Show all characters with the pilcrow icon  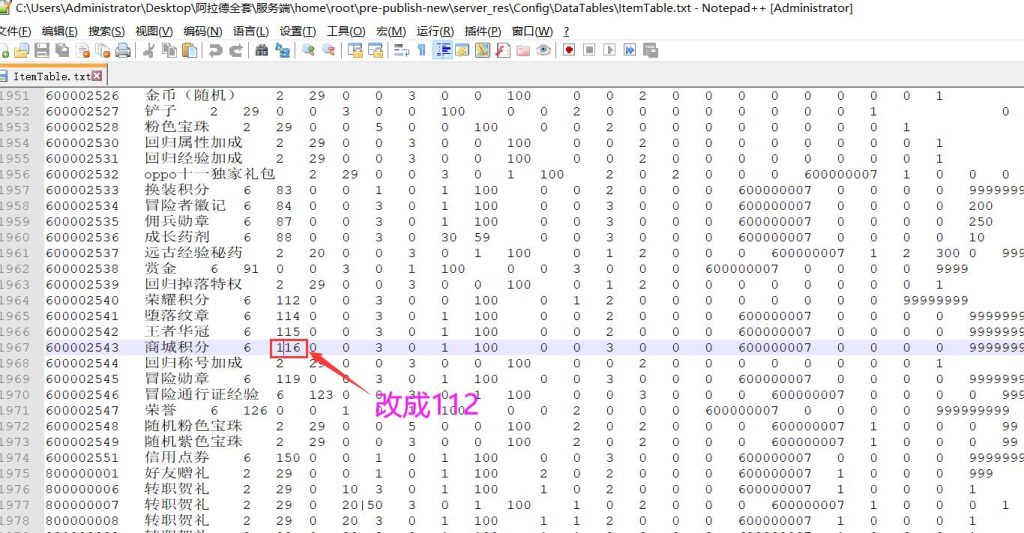coord(422,50)
